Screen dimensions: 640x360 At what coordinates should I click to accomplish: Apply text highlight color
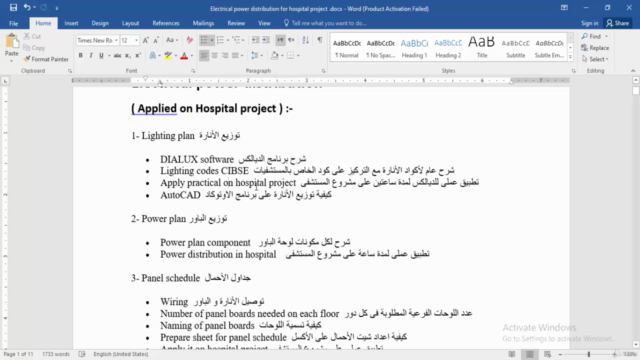168,56
